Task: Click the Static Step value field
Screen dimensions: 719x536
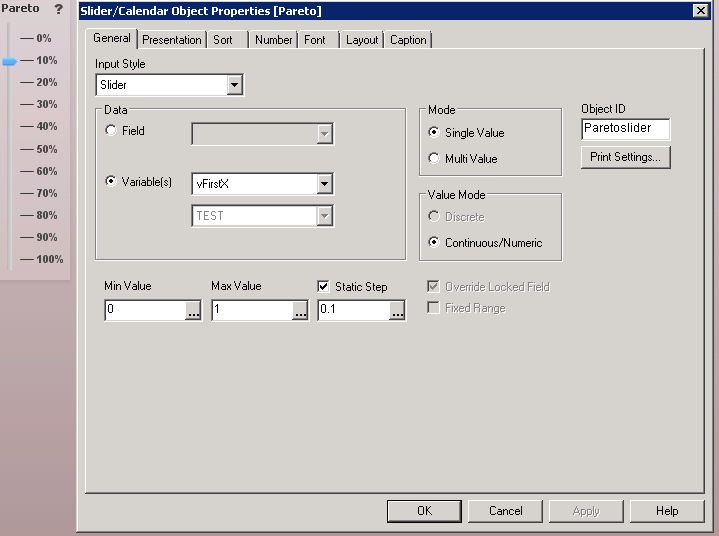Action: point(354,310)
